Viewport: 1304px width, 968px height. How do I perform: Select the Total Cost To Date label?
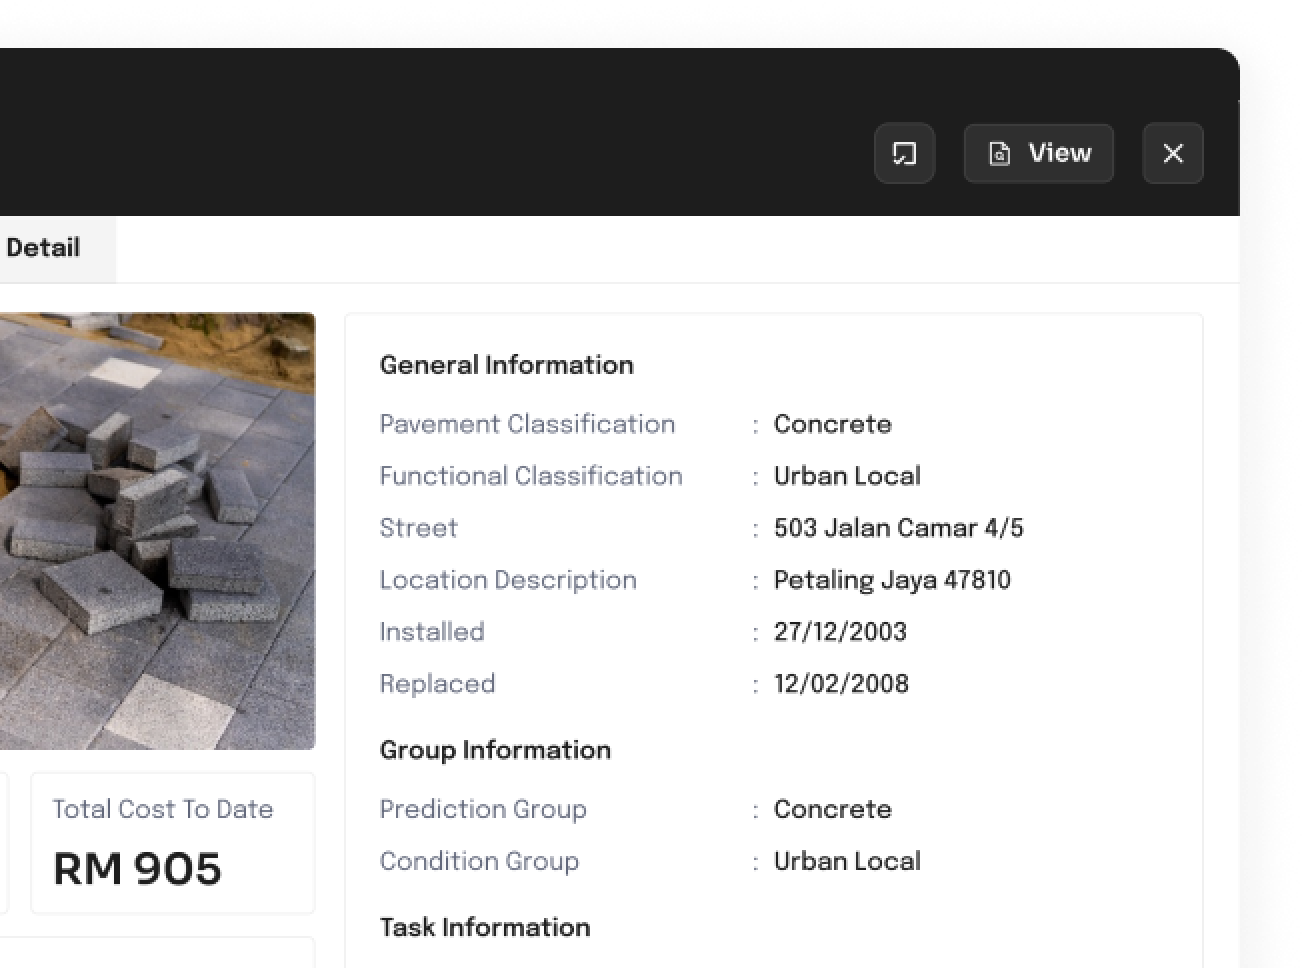[163, 809]
